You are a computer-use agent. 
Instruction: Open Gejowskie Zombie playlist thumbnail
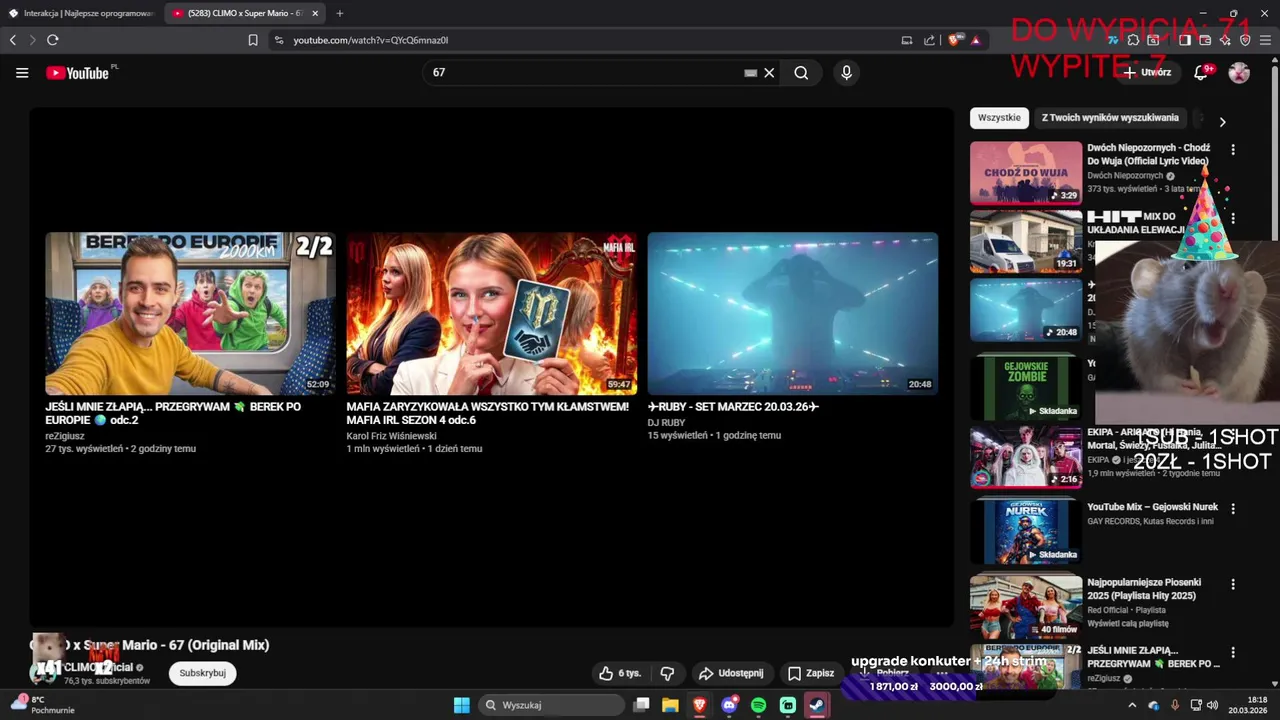pos(1026,387)
